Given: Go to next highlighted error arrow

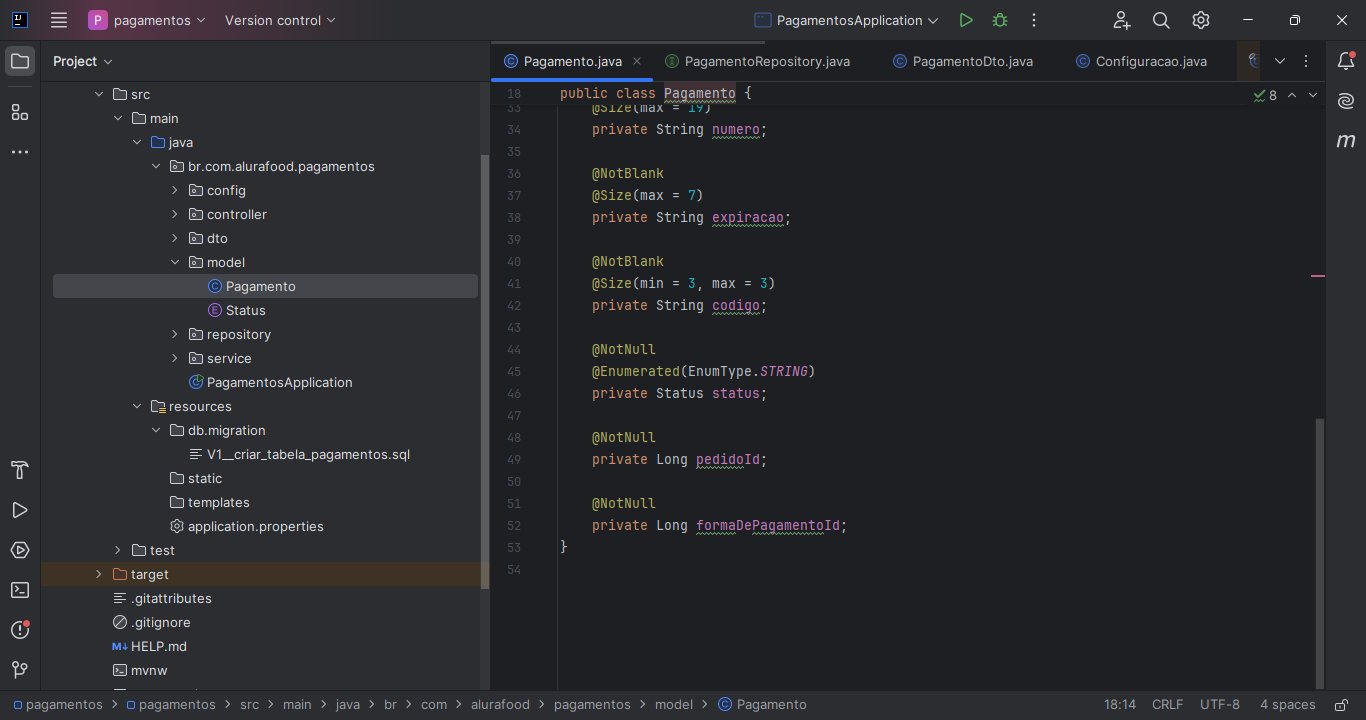Looking at the screenshot, I should (x=1313, y=95).
